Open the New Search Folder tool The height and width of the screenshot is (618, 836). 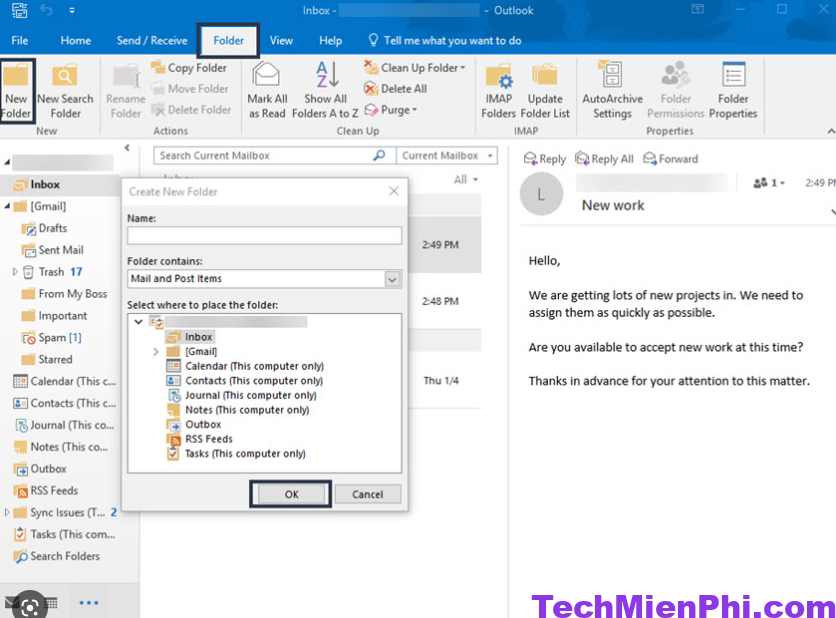65,88
